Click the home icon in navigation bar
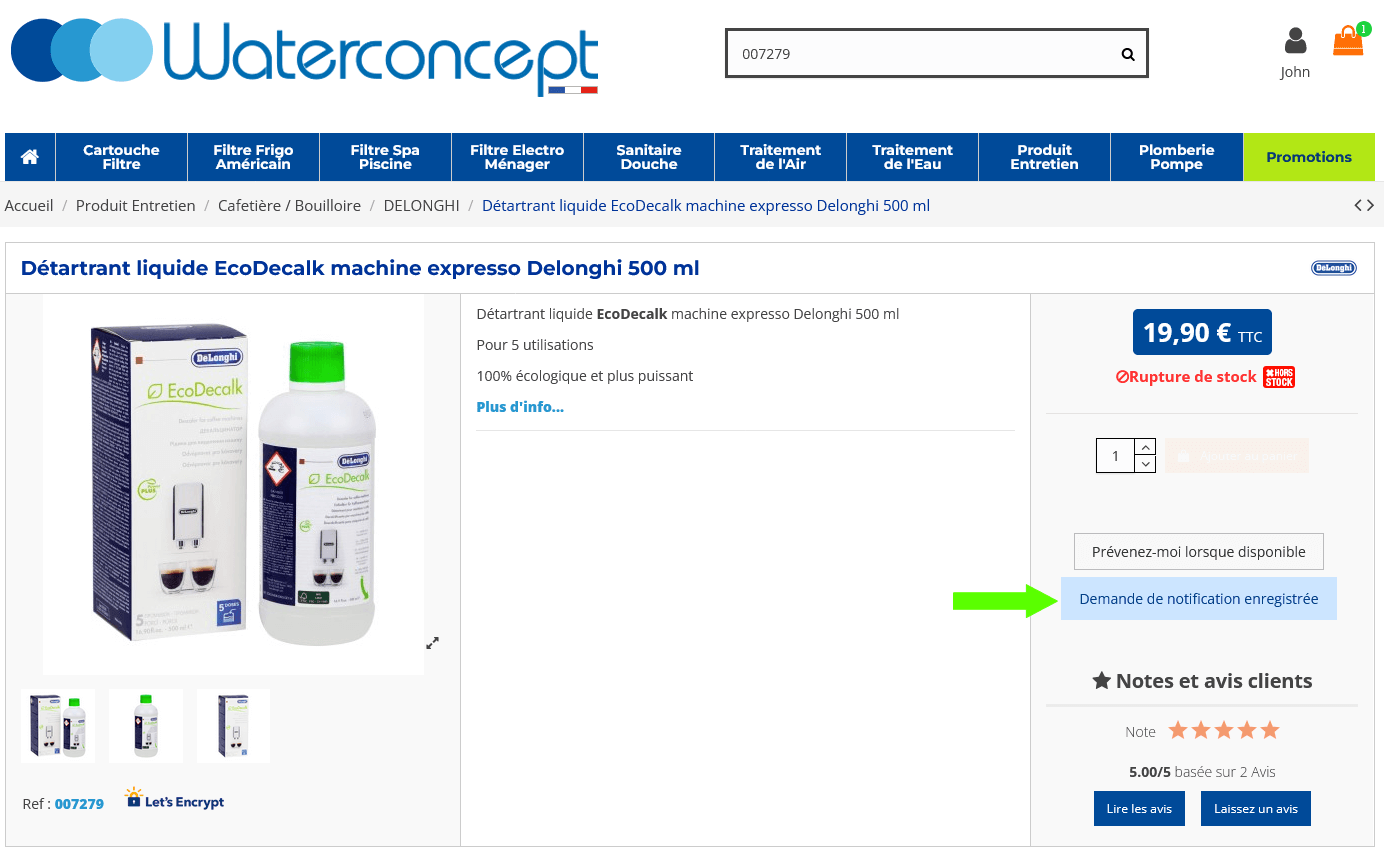Viewport: 1384px width, 859px height. click(30, 157)
